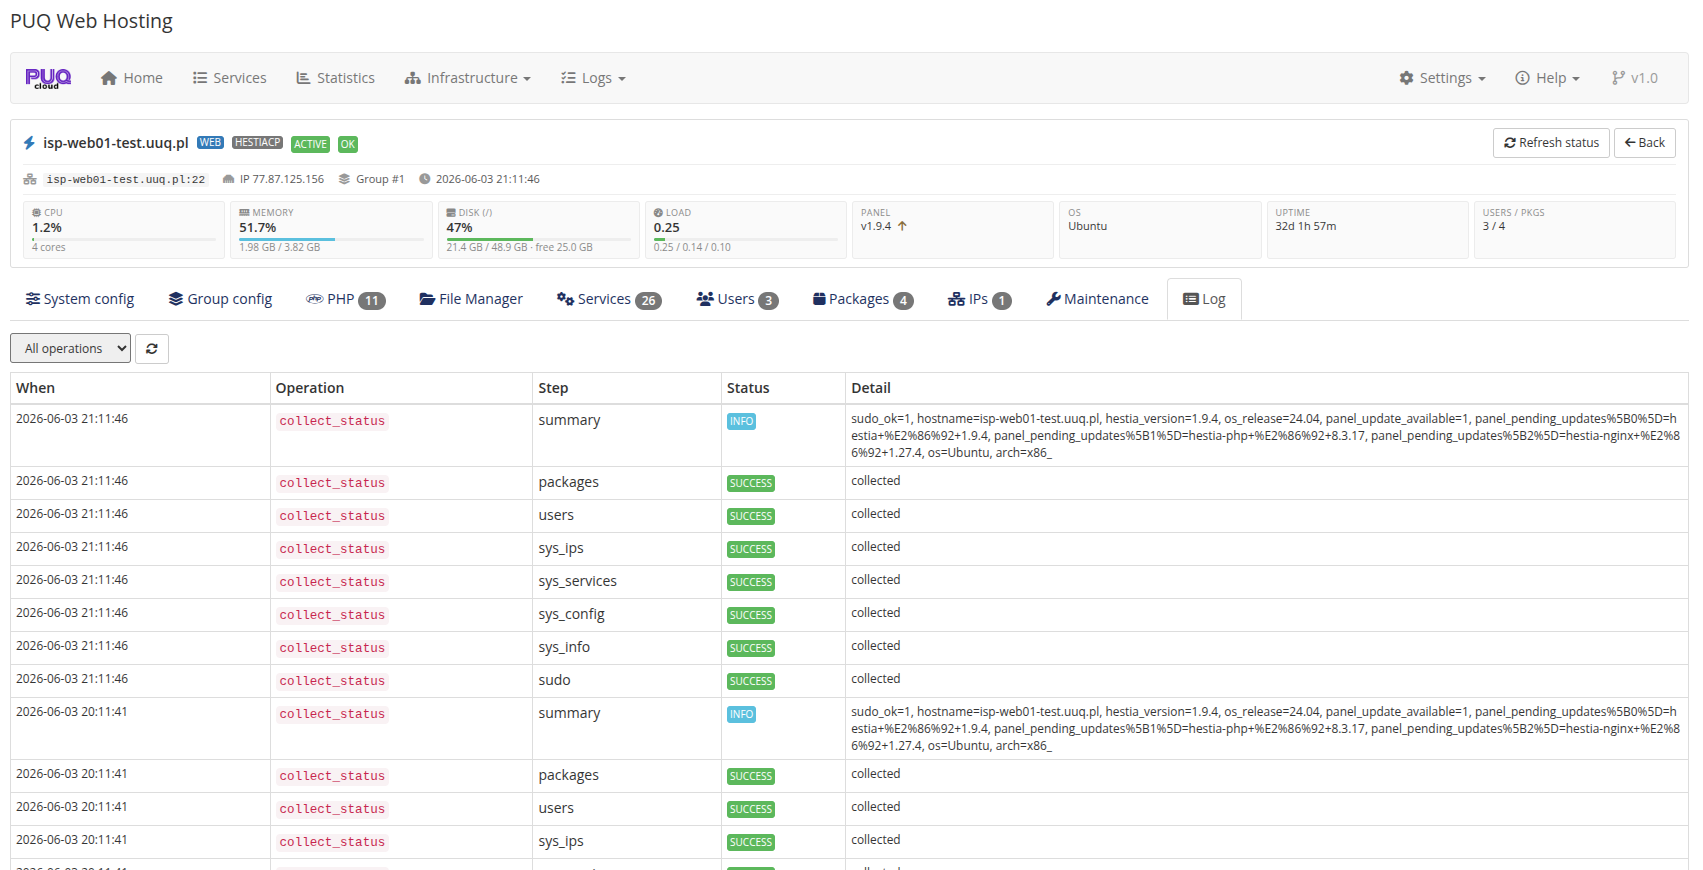Select the Log tab
The height and width of the screenshot is (870, 1703).
pos(1204,299)
